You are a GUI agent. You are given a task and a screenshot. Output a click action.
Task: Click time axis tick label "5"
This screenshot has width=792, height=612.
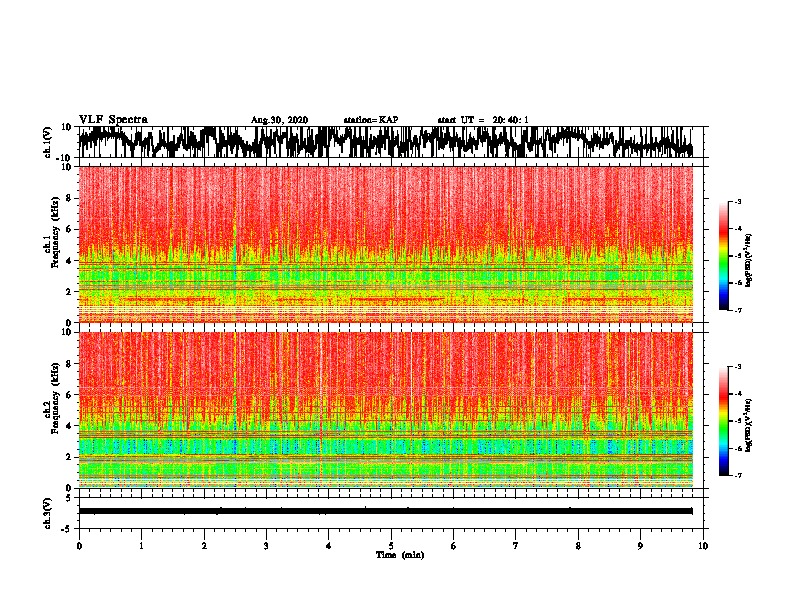391,546
